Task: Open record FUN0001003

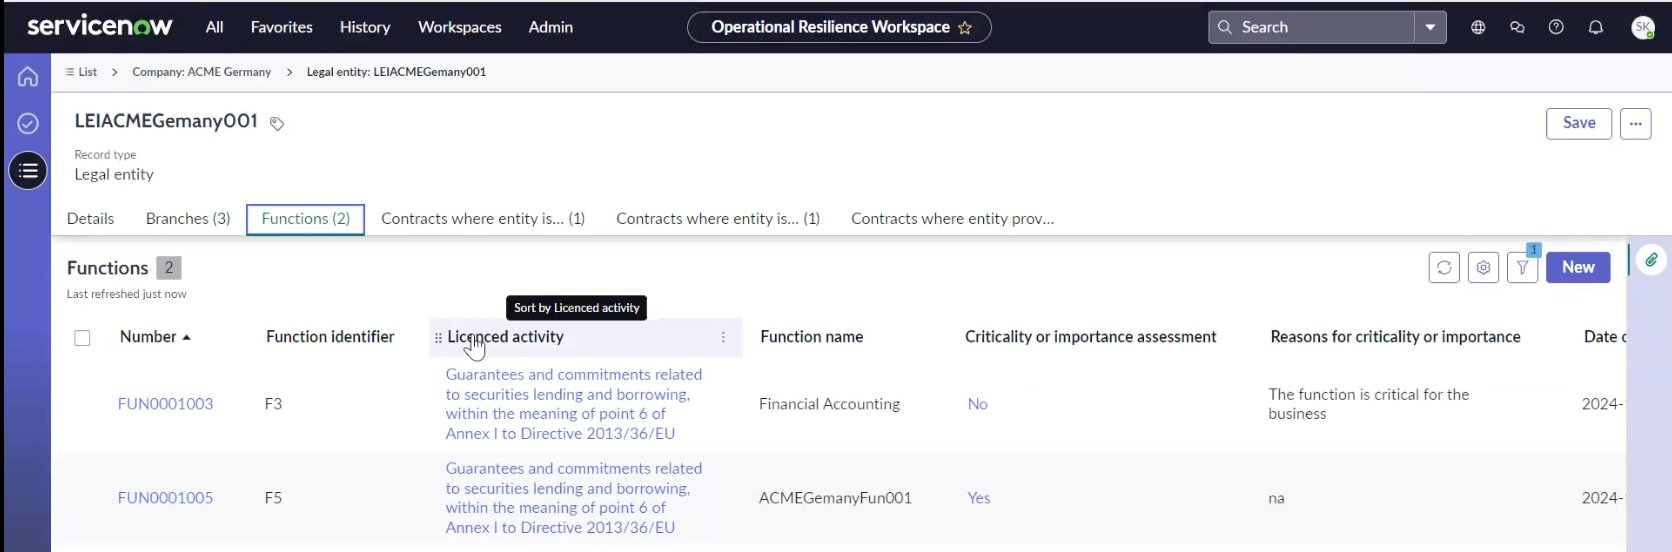Action: click(x=165, y=404)
